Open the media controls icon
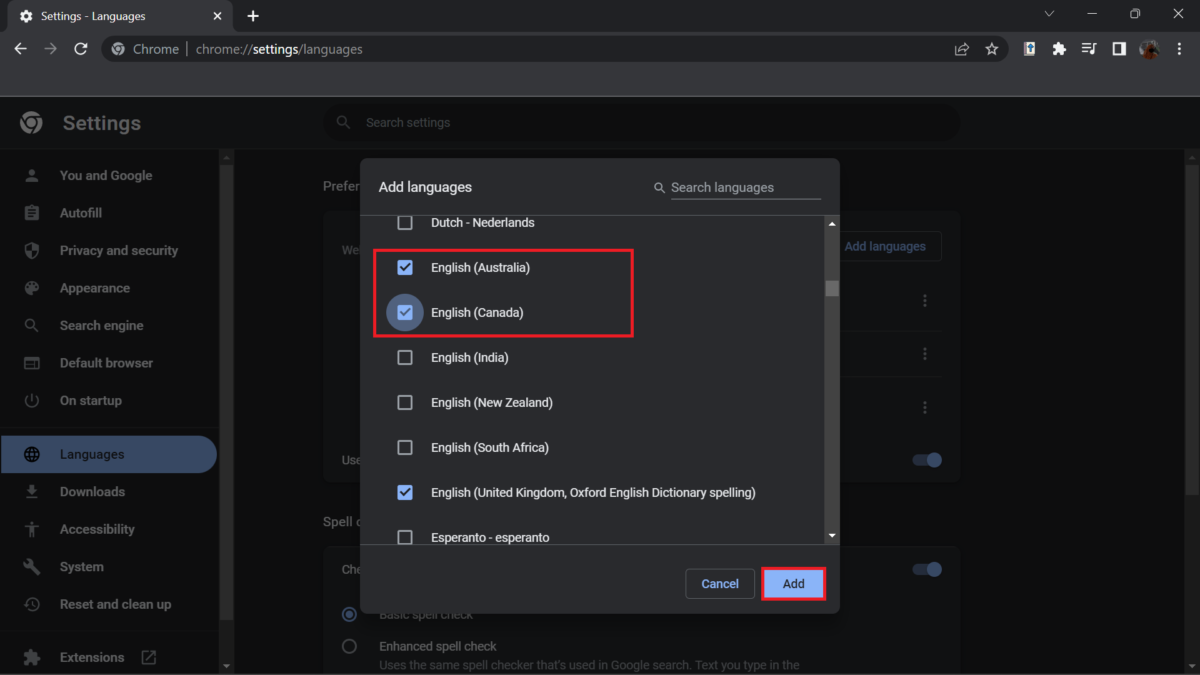1200x675 pixels. pyautogui.click(x=1089, y=49)
